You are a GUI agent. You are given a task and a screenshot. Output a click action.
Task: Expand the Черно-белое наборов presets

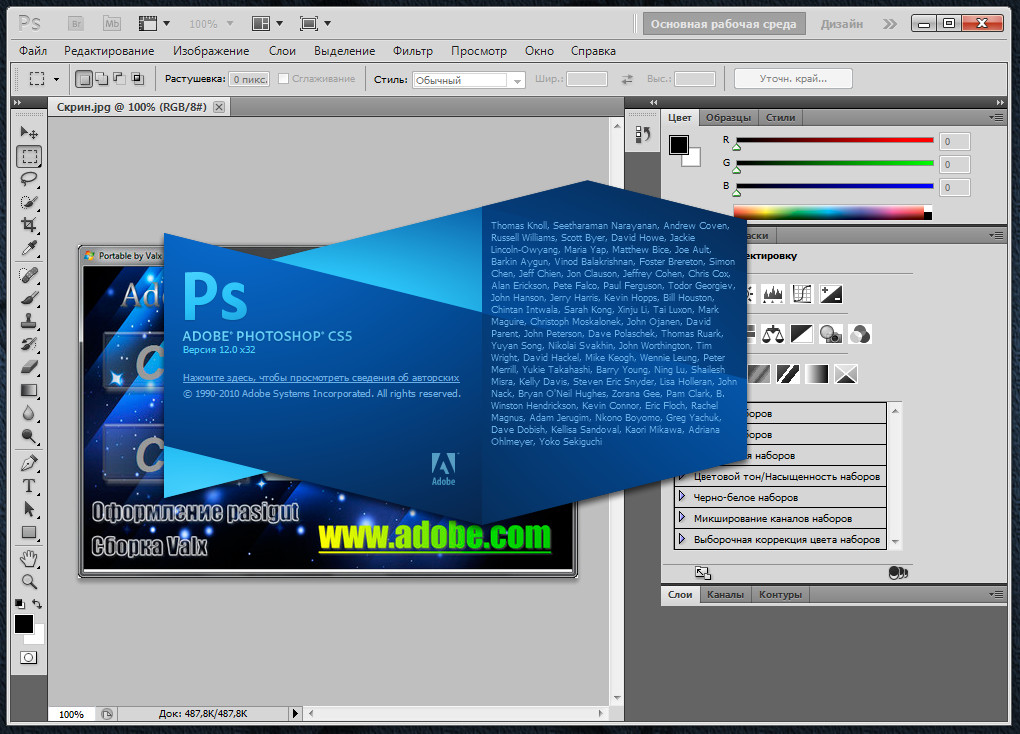(682, 497)
